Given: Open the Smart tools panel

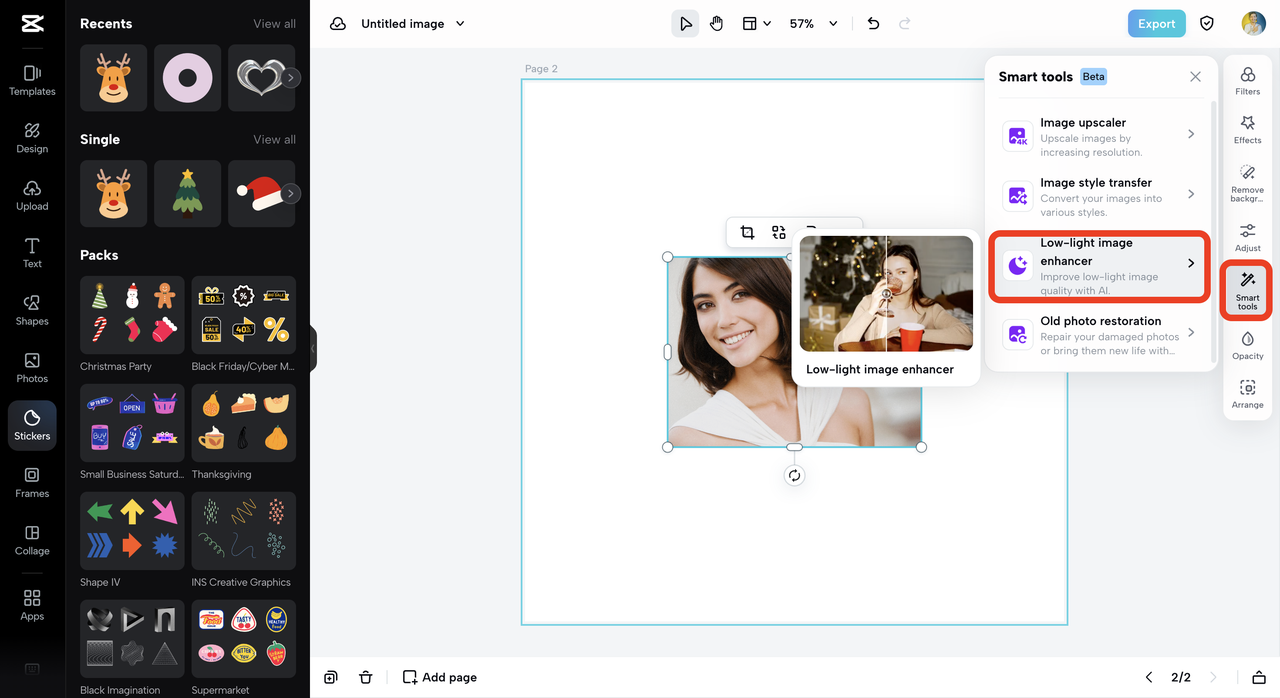Looking at the screenshot, I should (1247, 291).
